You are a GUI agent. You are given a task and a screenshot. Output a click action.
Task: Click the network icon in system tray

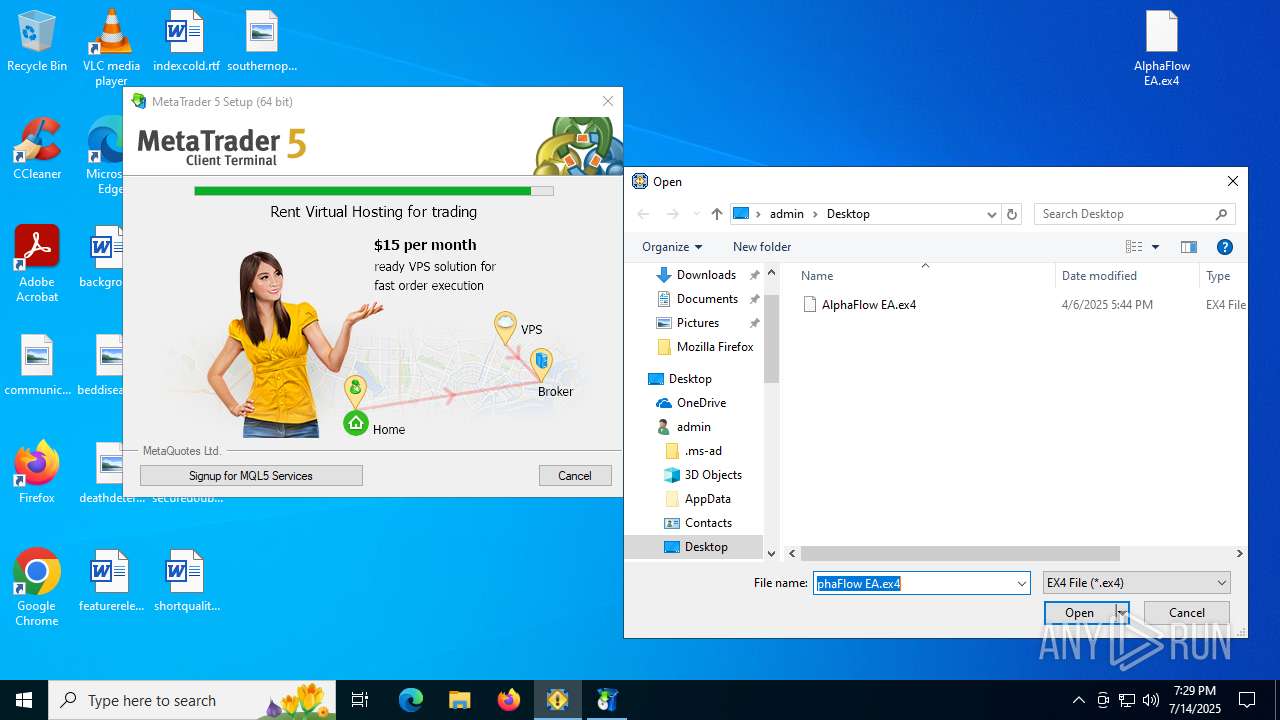pyautogui.click(x=1127, y=700)
